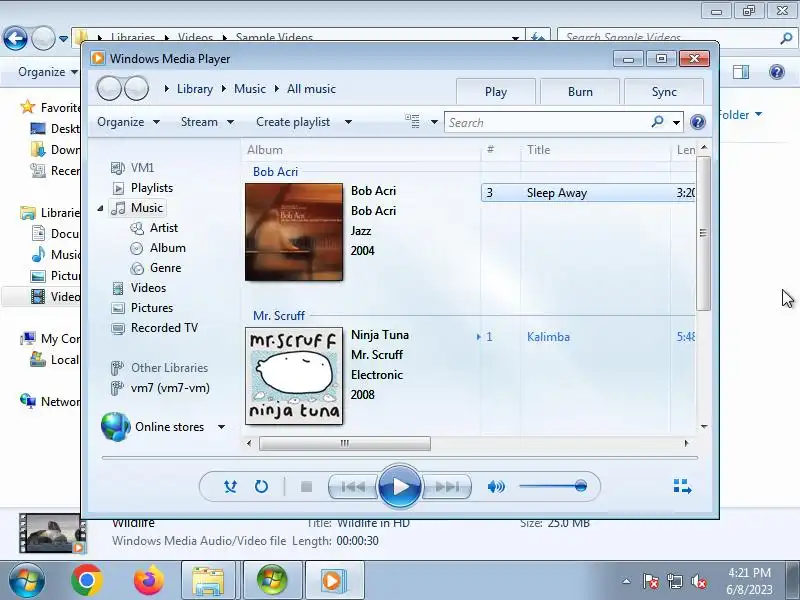Screen dimensions: 800x600
Task: Launch Firefox from the taskbar
Action: (x=148, y=580)
